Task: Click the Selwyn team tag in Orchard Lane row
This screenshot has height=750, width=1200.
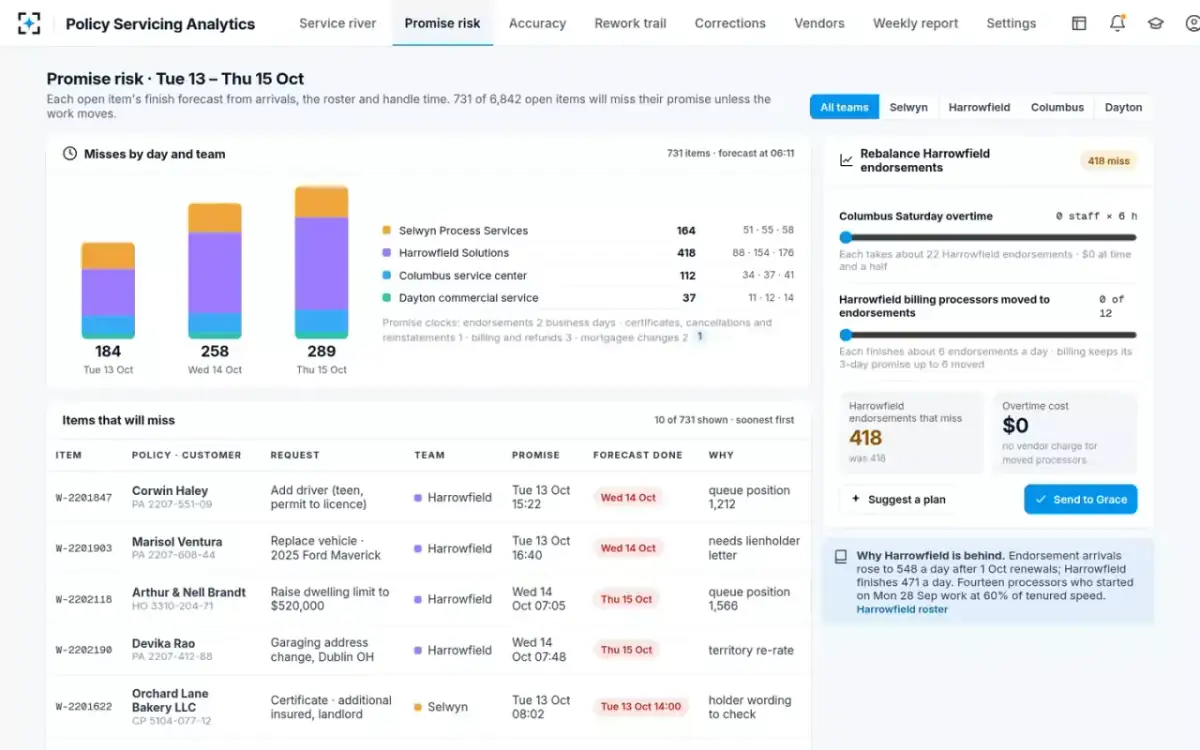Action: 441,707
